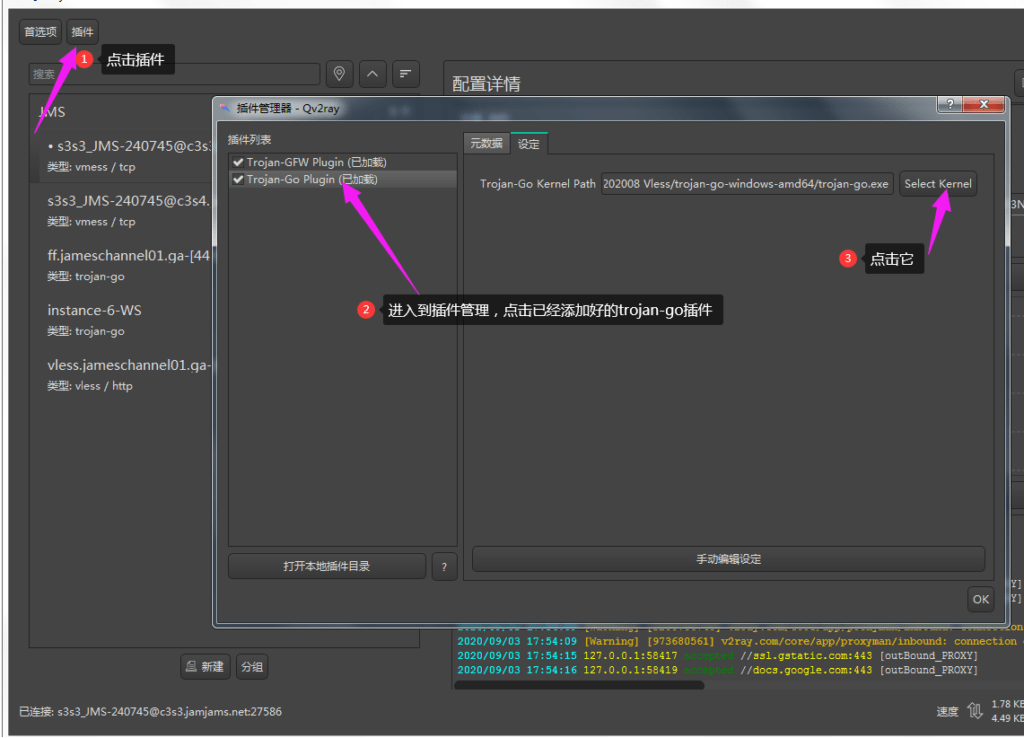The width and height of the screenshot is (1024, 738).
Task: Click the network speed arrows icon
Action: tap(975, 711)
